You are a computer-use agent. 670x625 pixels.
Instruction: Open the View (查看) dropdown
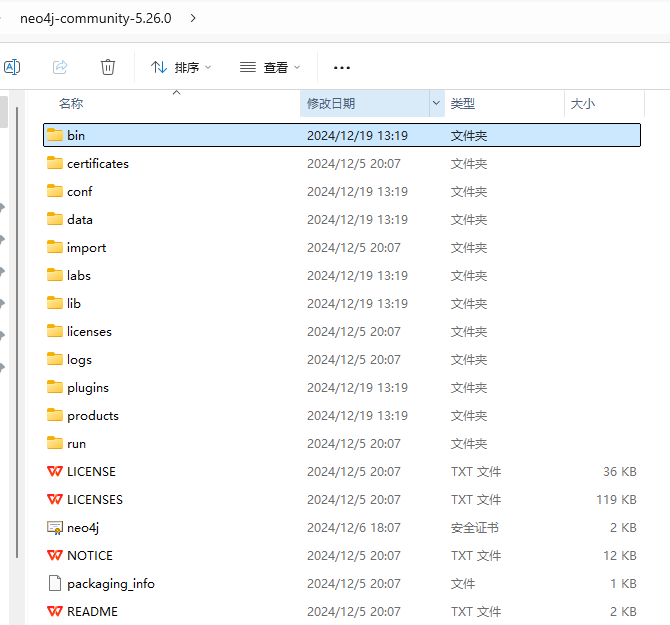(x=270, y=67)
